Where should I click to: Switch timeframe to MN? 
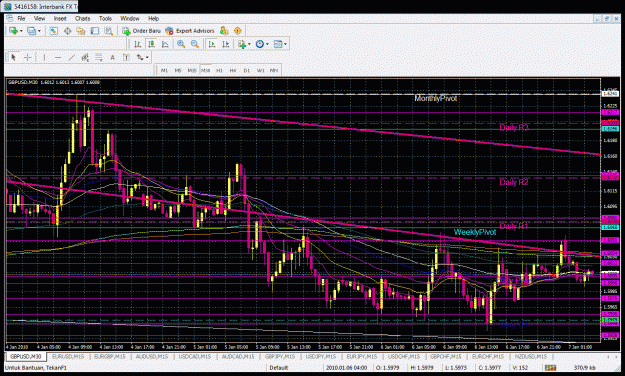274,71
